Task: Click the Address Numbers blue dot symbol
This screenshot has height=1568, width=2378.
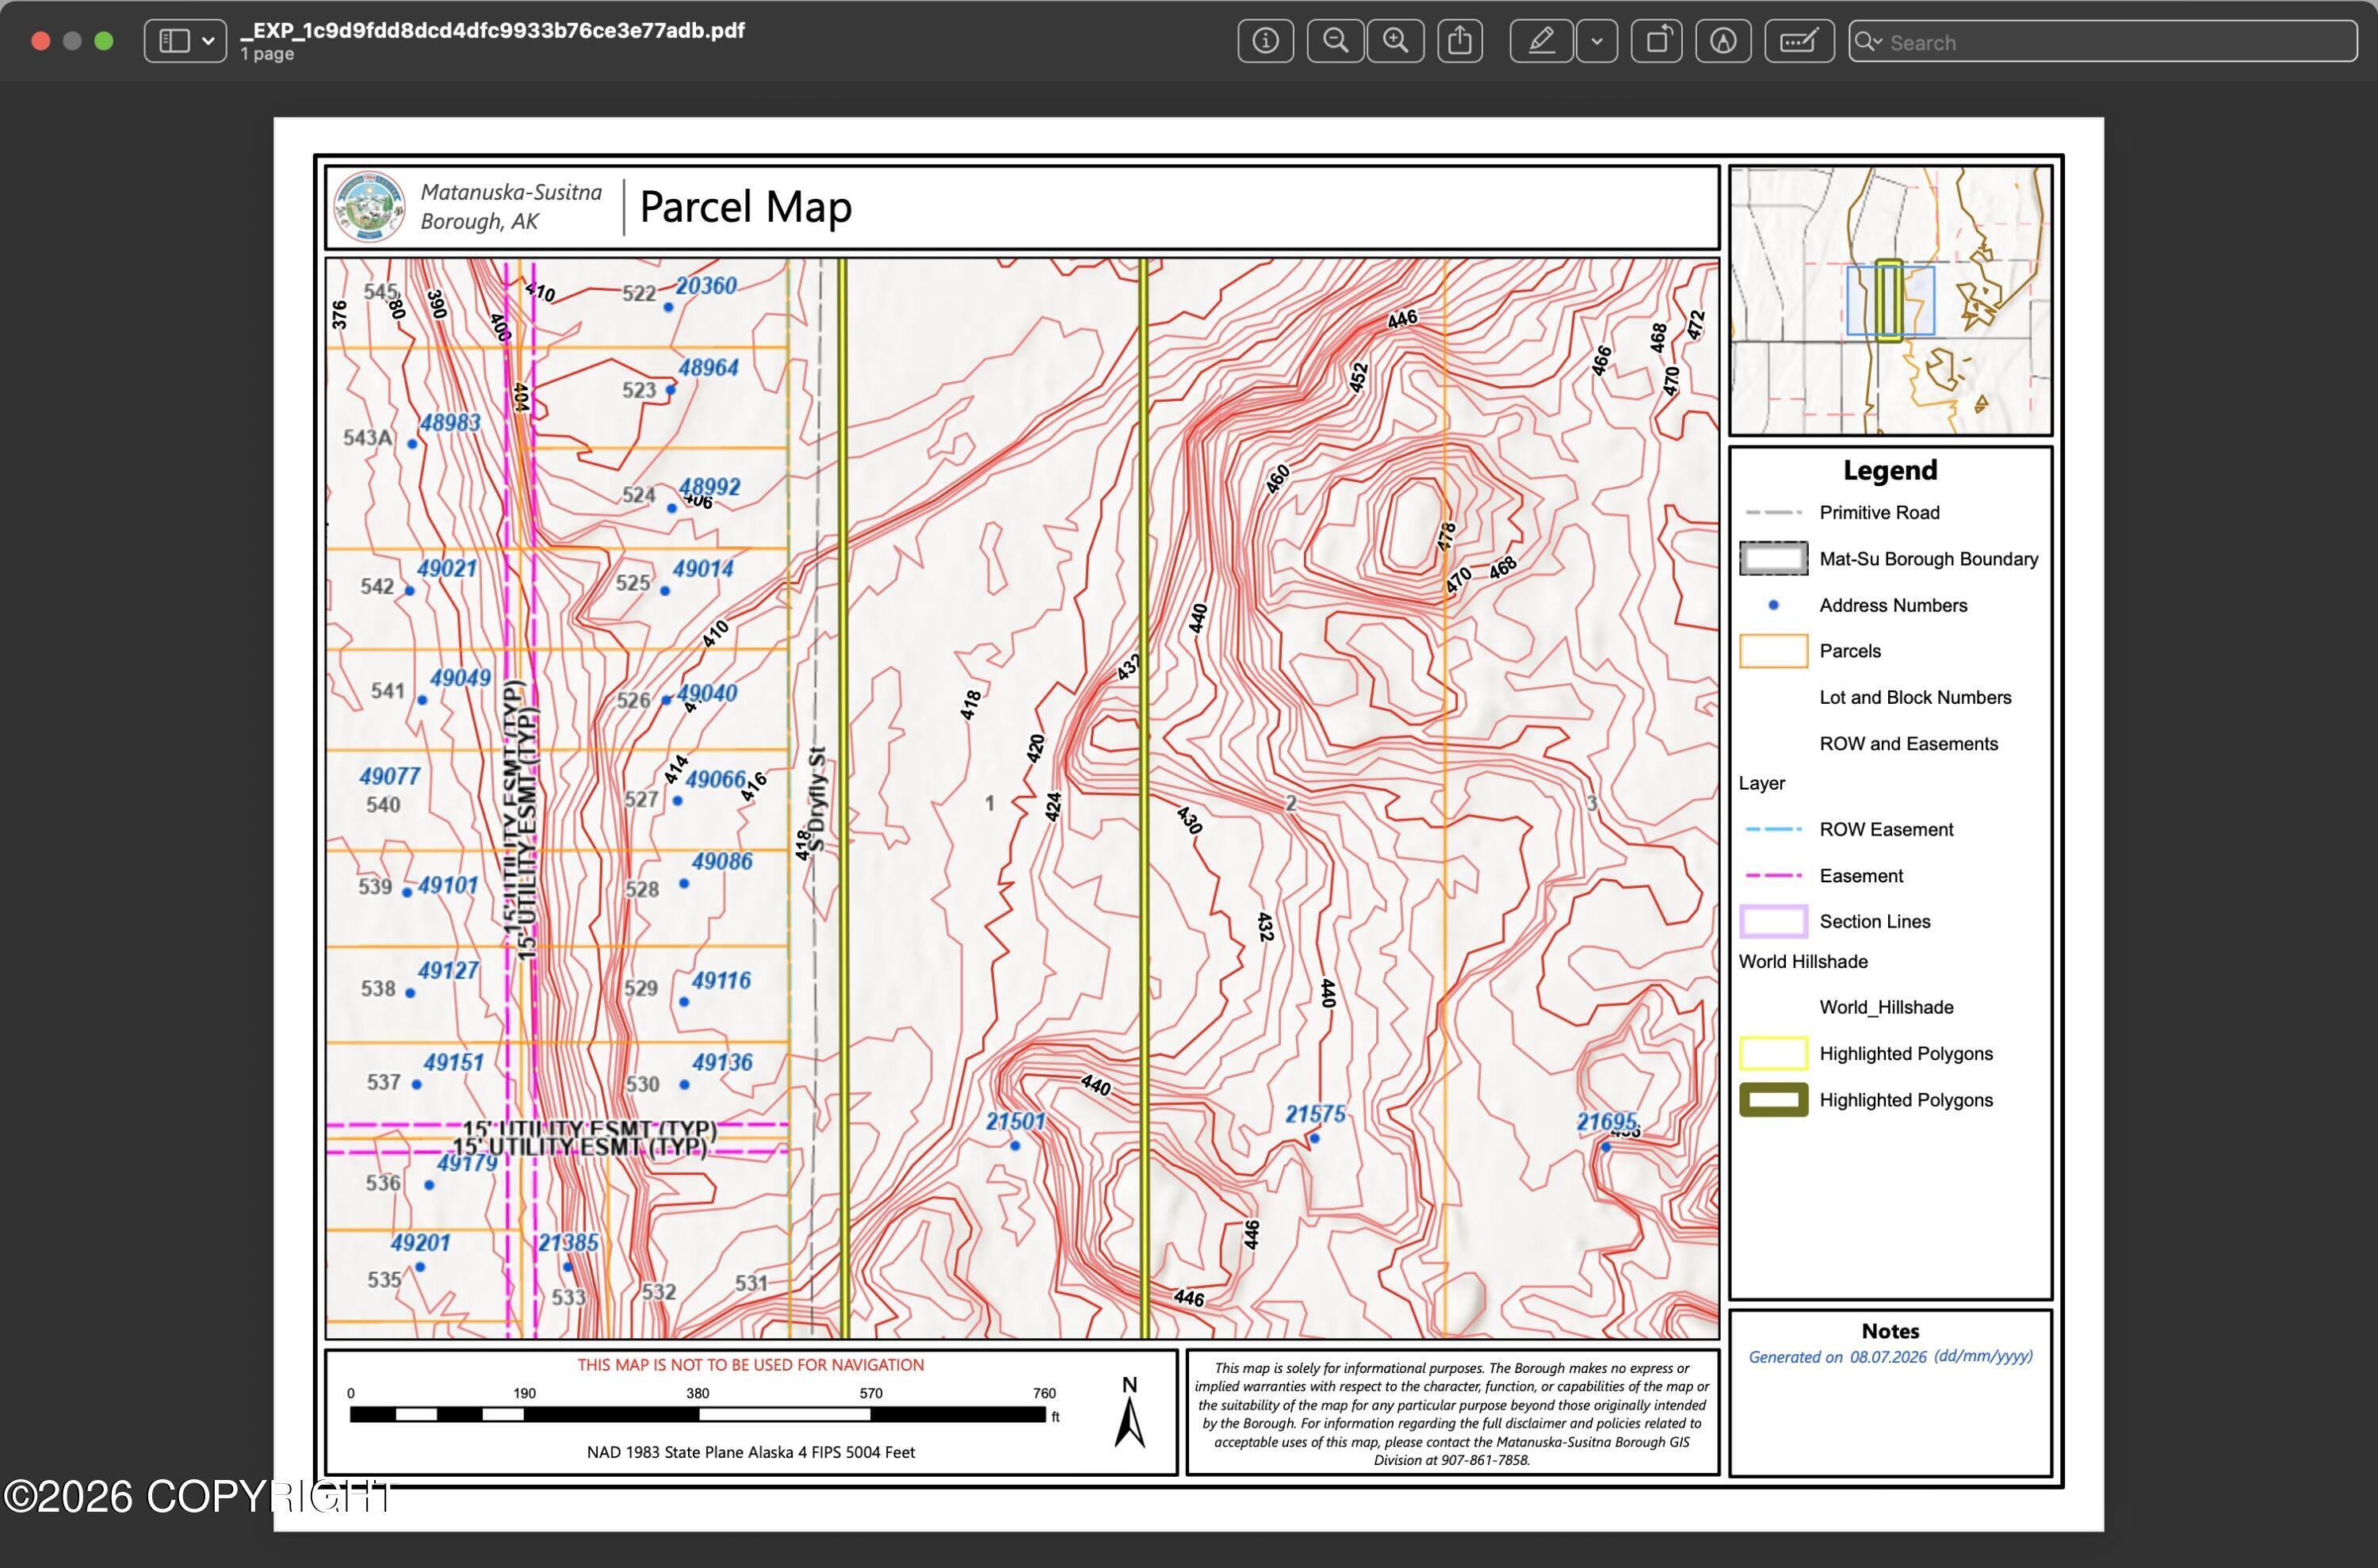Action: coord(1773,605)
